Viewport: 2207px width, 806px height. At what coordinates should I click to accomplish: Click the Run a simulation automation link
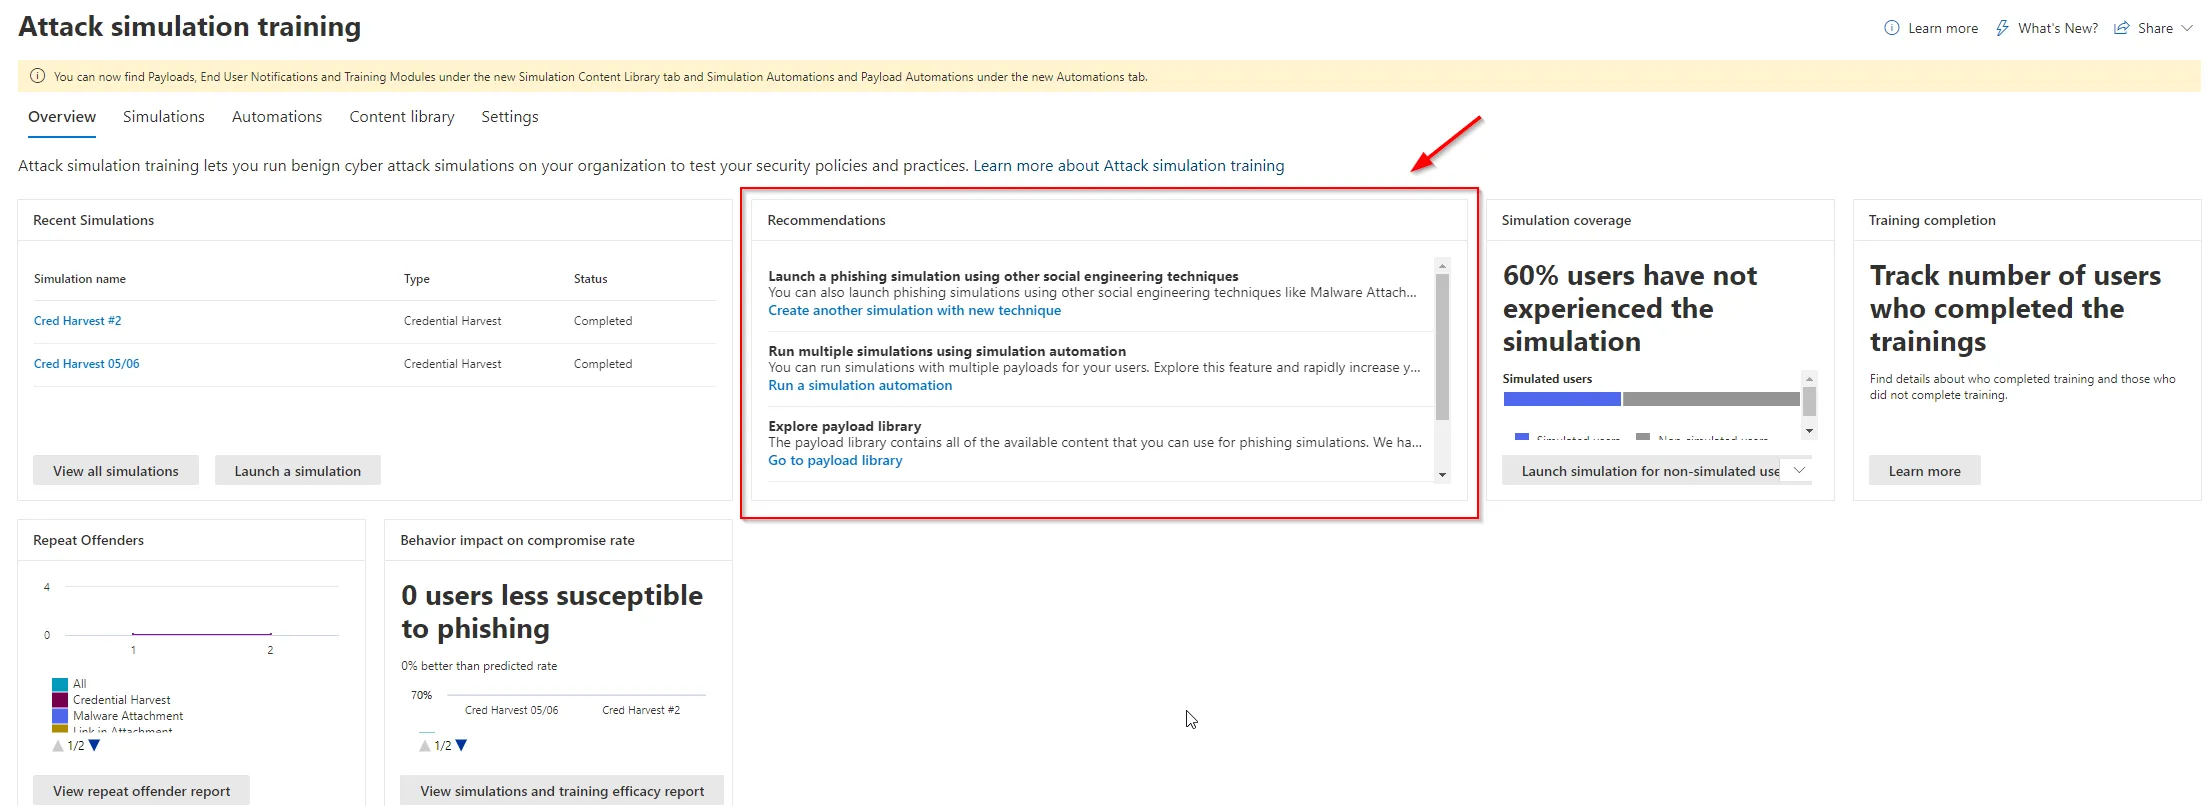(860, 386)
